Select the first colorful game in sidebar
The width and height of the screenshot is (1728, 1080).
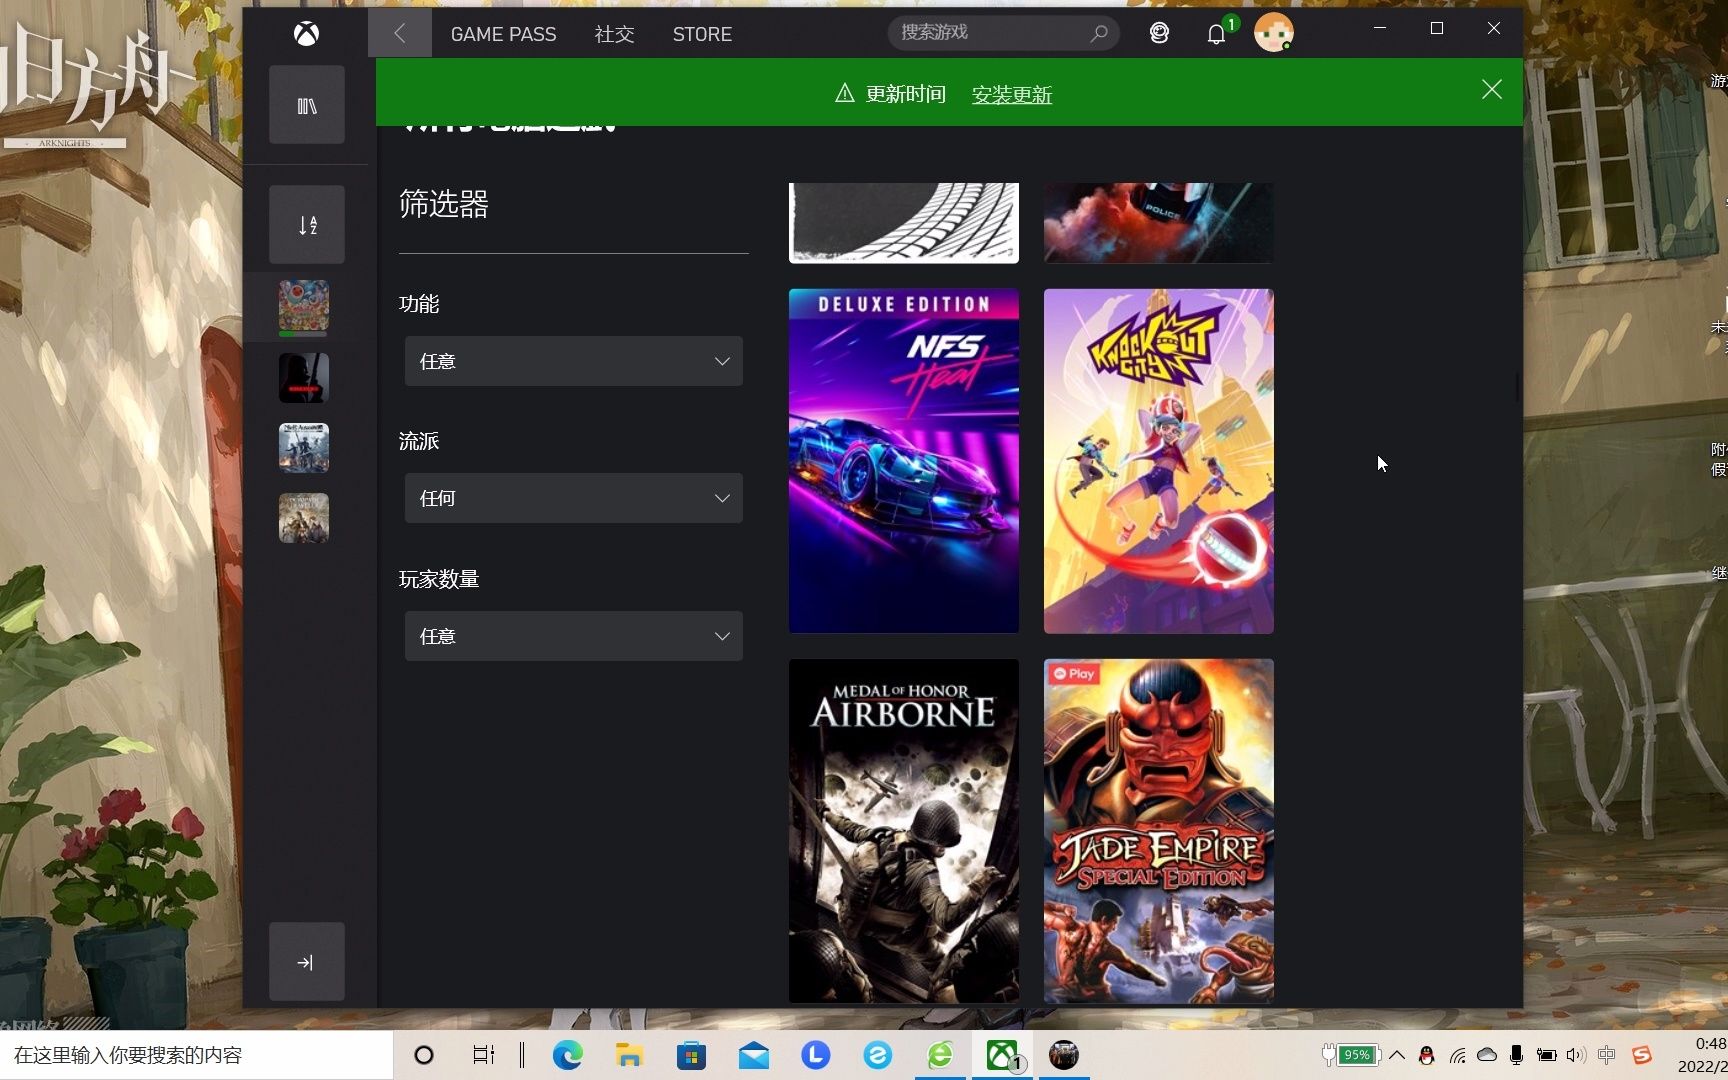pos(304,306)
